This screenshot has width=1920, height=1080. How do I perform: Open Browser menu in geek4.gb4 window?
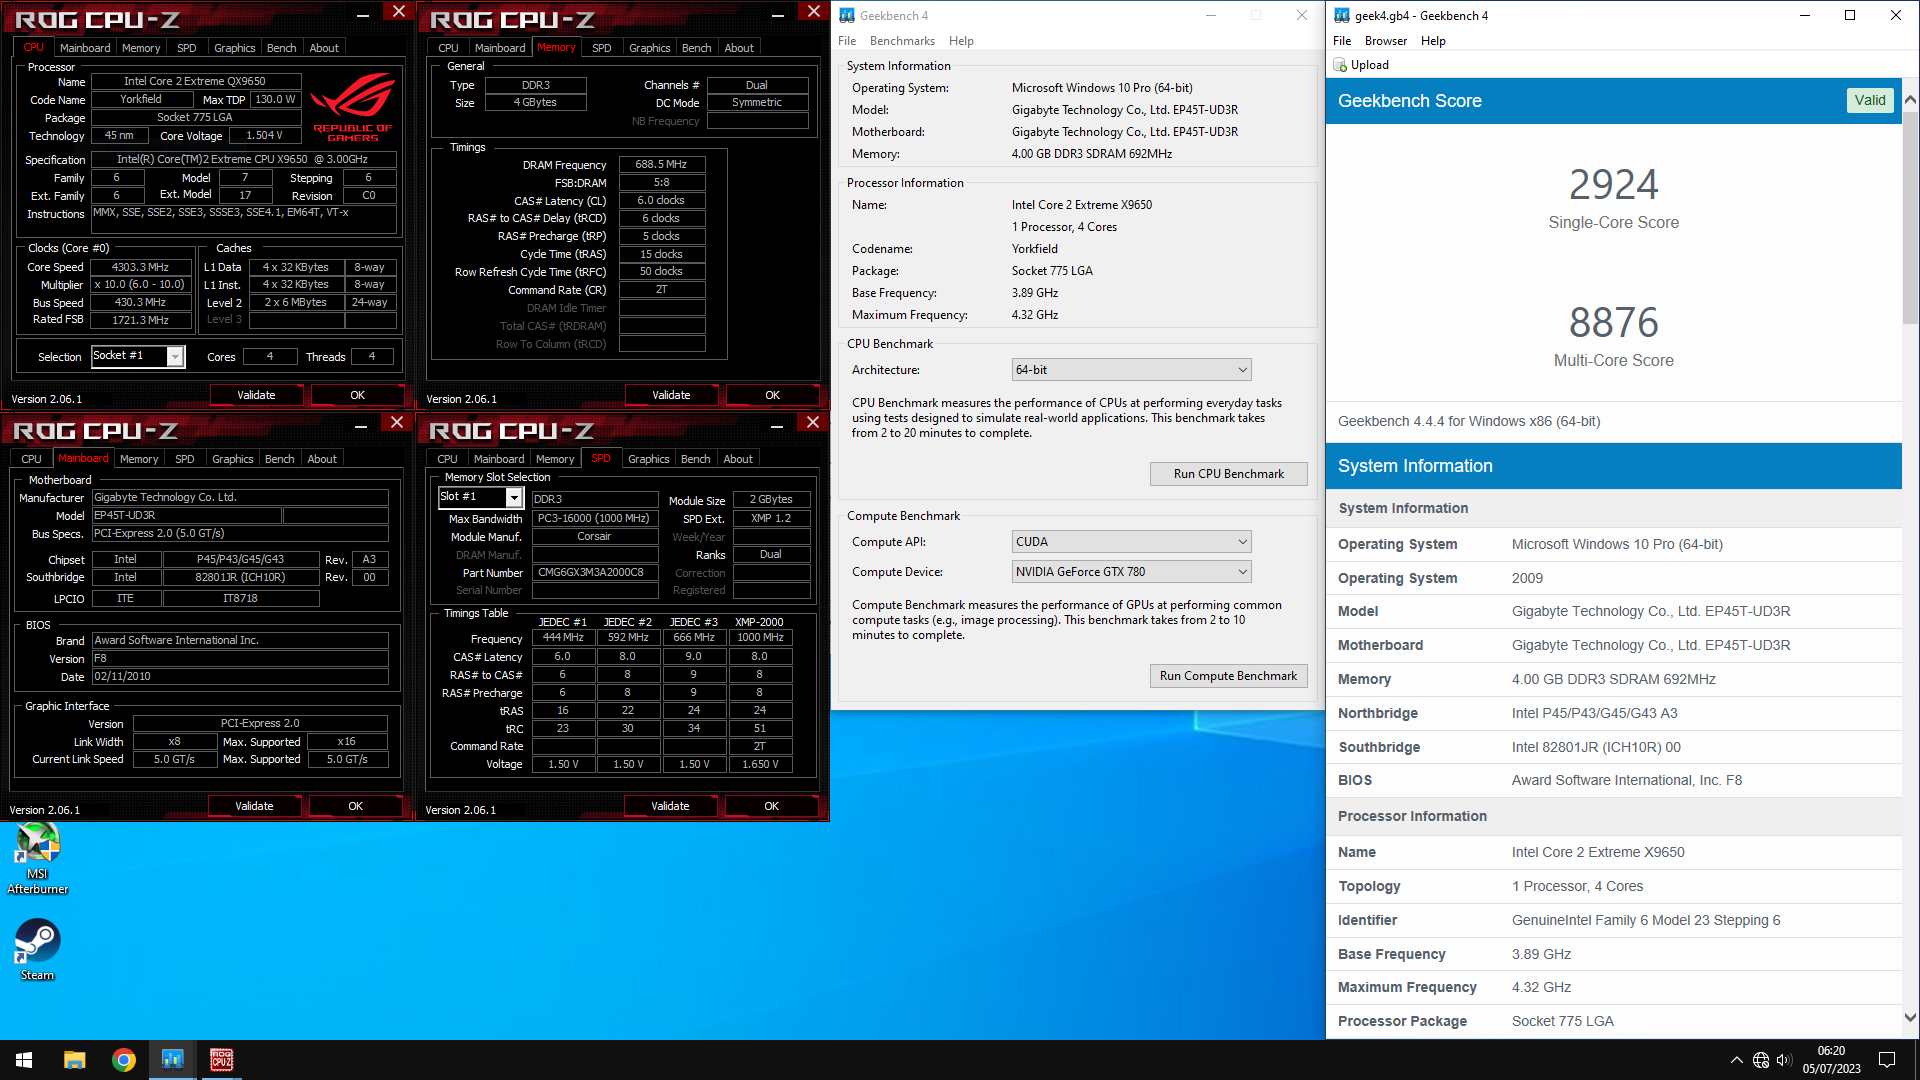click(x=1385, y=41)
